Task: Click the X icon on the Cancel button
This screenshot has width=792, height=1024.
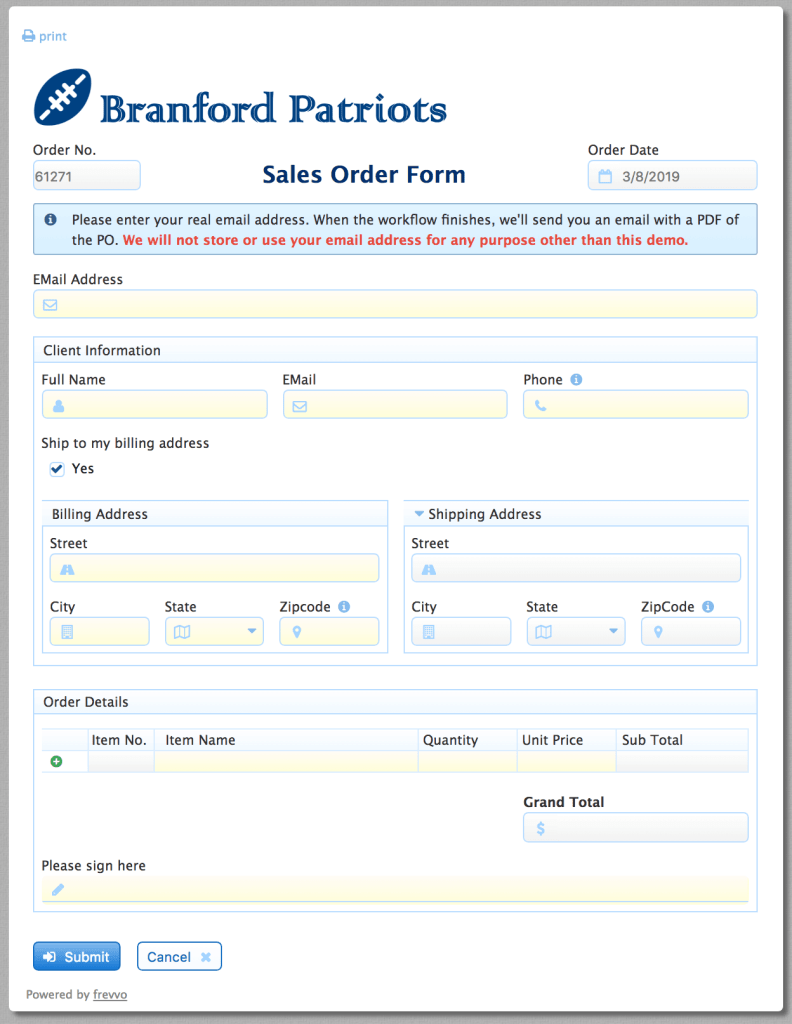Action: [206, 957]
